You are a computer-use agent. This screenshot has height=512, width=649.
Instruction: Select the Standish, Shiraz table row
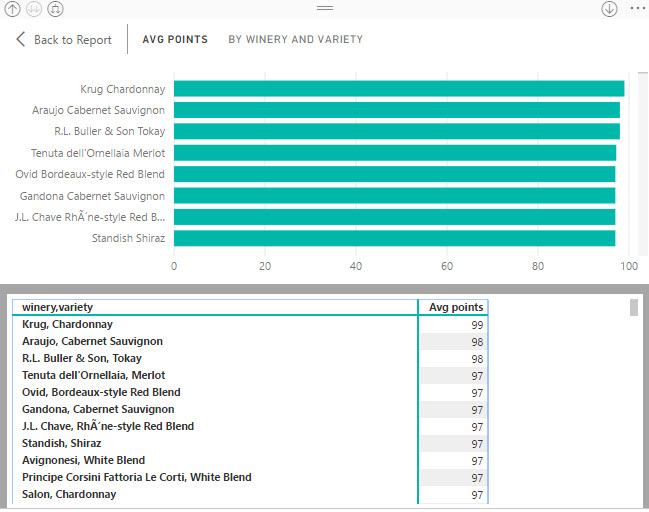coord(250,443)
